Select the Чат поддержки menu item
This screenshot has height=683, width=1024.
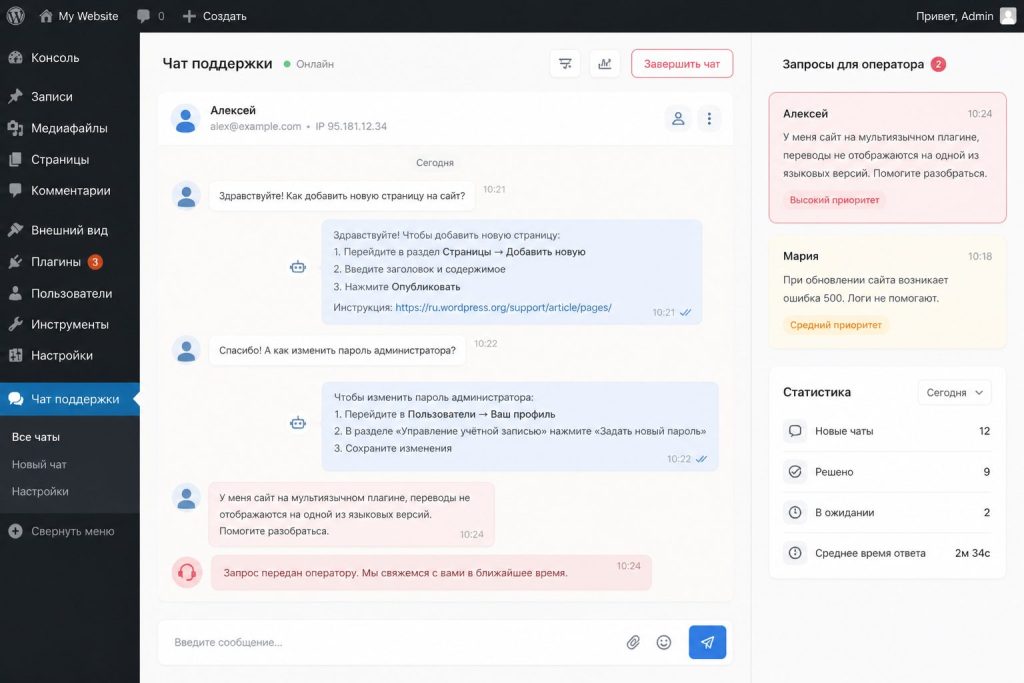pyautogui.click(x=70, y=399)
